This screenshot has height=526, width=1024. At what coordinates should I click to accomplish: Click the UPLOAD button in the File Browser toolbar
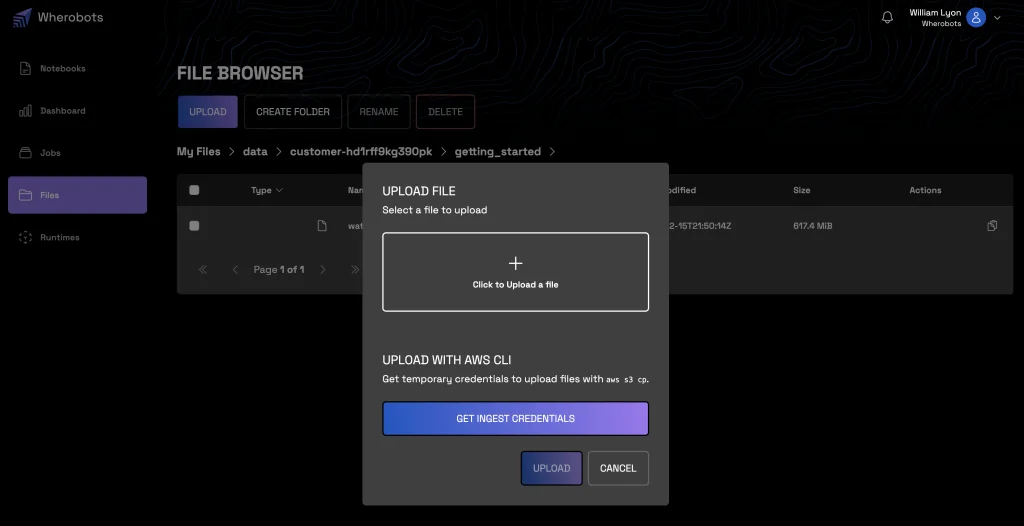(208, 112)
